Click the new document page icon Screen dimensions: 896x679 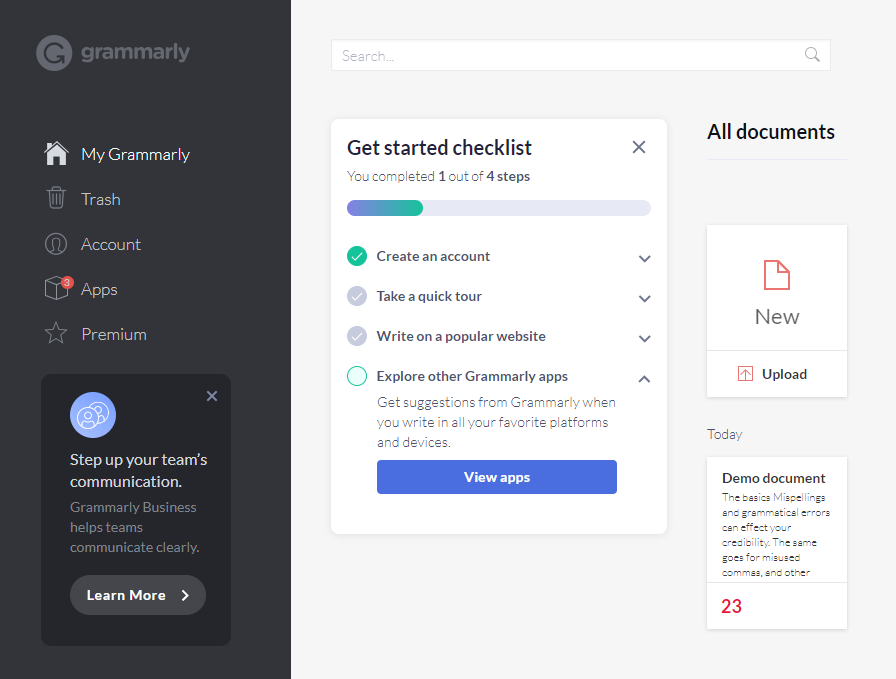[x=777, y=275]
